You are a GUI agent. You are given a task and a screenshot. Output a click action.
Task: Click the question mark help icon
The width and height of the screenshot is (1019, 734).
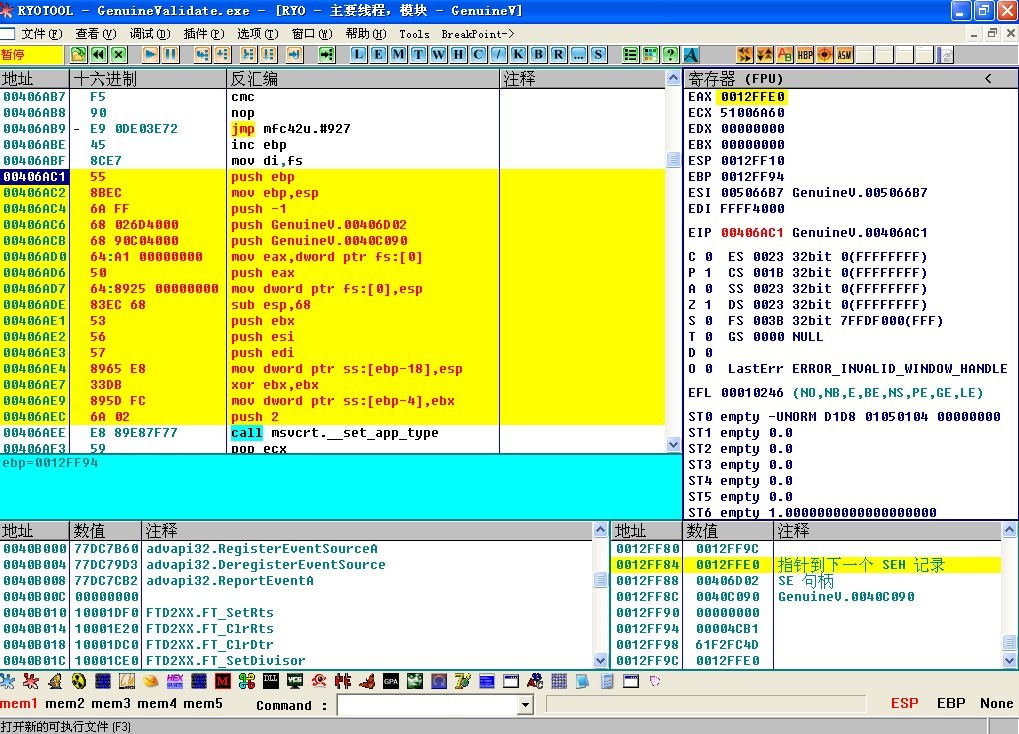click(x=670, y=55)
